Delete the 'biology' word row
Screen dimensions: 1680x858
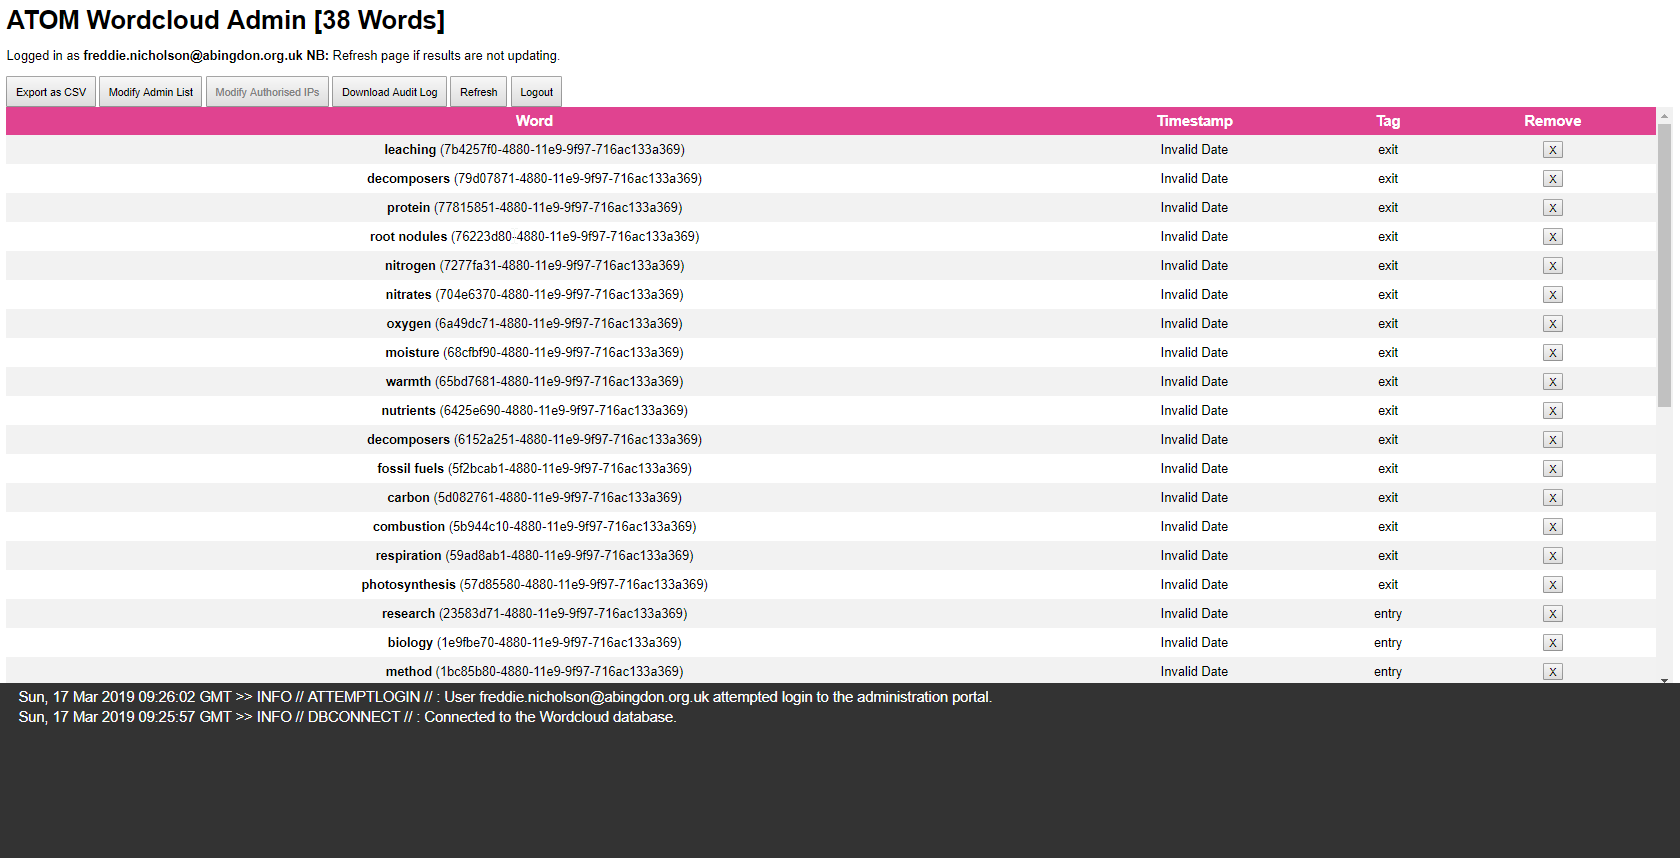pyautogui.click(x=1552, y=643)
